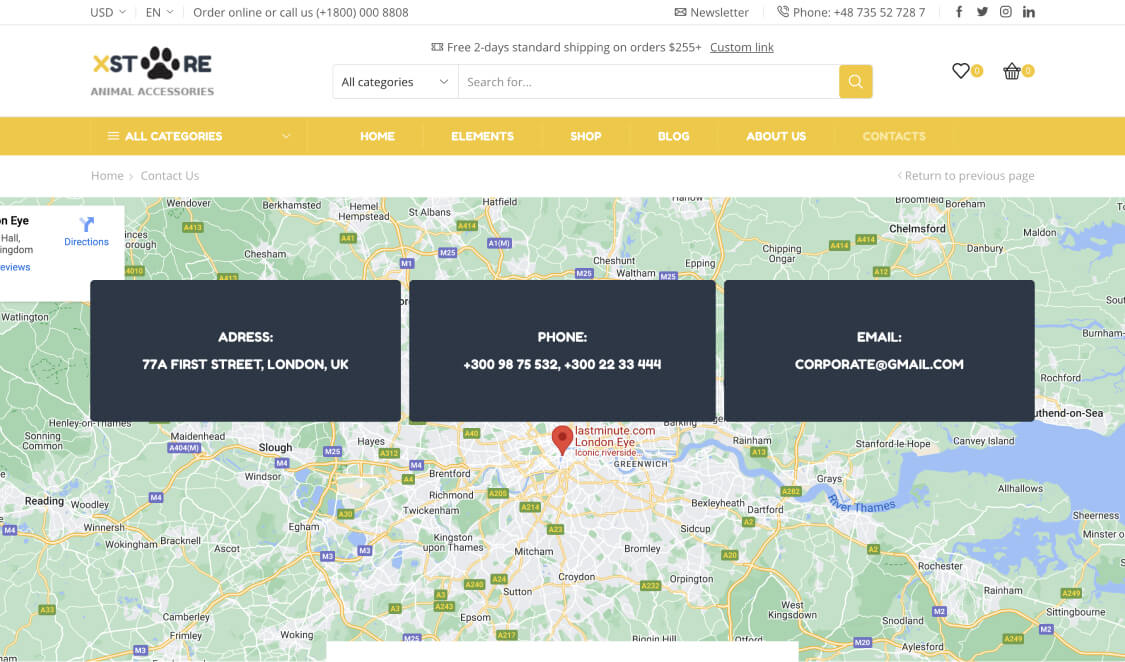Open the shopping basket icon
The width and height of the screenshot is (1125, 662).
pyautogui.click(x=1012, y=71)
